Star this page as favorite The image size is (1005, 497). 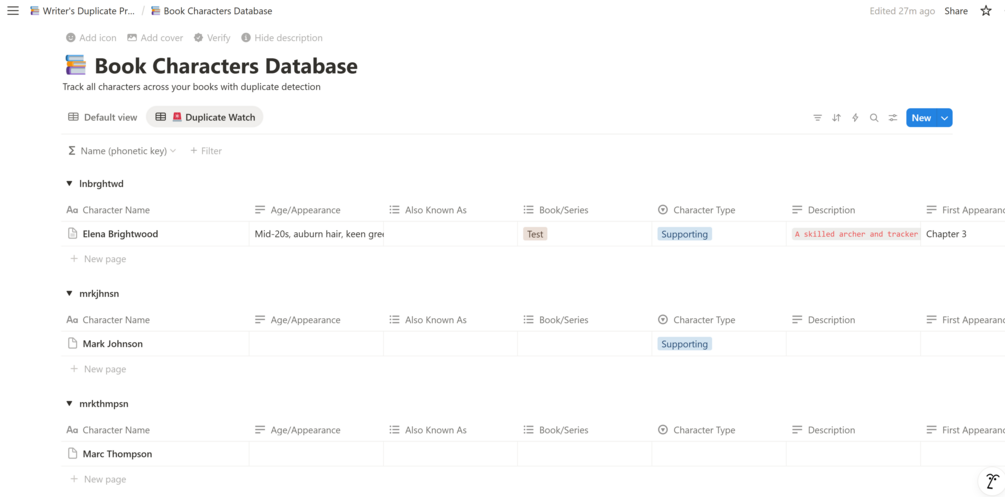pos(986,11)
